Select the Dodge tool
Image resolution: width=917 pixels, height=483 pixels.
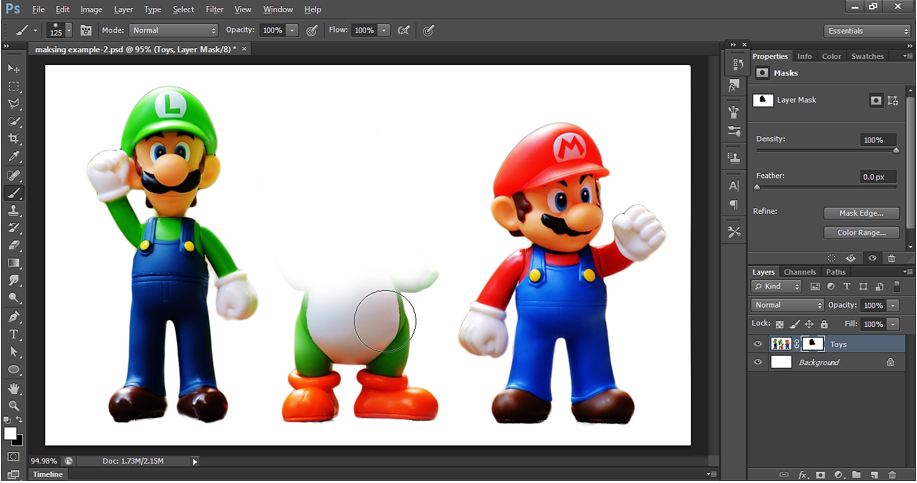[13, 298]
